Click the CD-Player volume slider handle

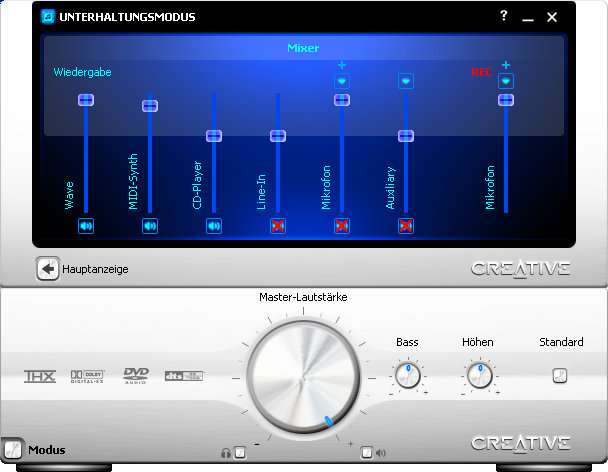click(x=214, y=136)
